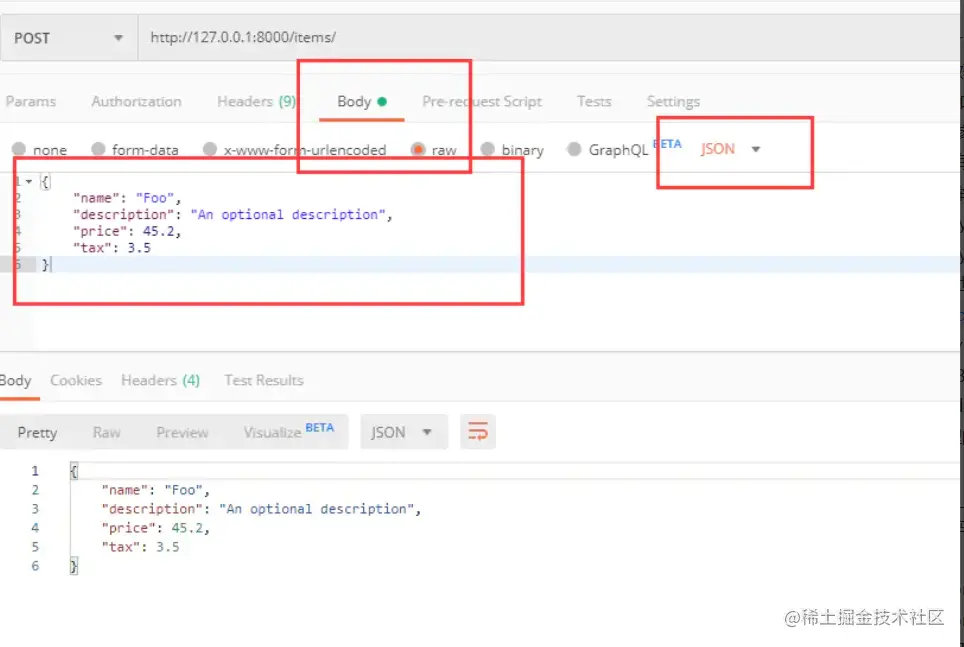
Task: Choose the GraphQL body radio option
Action: coord(574,149)
